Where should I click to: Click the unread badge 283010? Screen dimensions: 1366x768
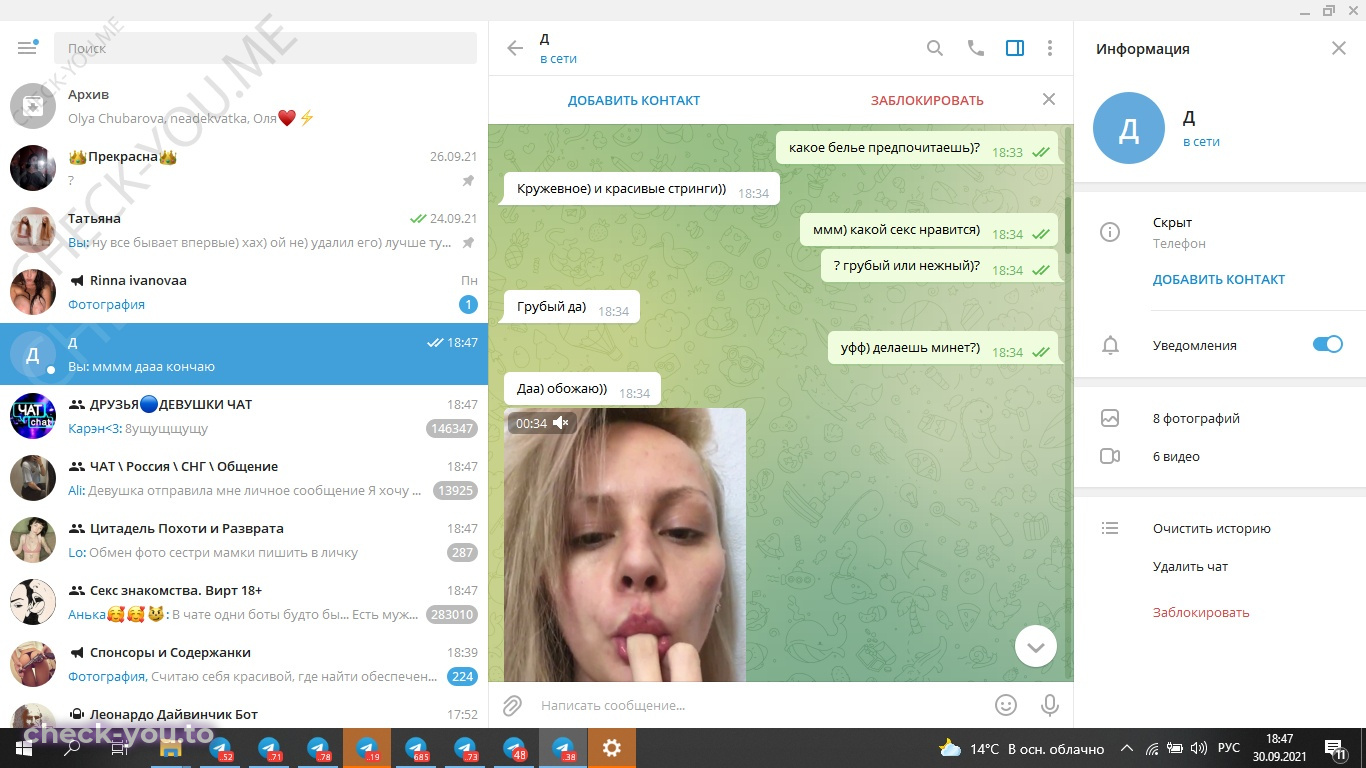pos(452,614)
